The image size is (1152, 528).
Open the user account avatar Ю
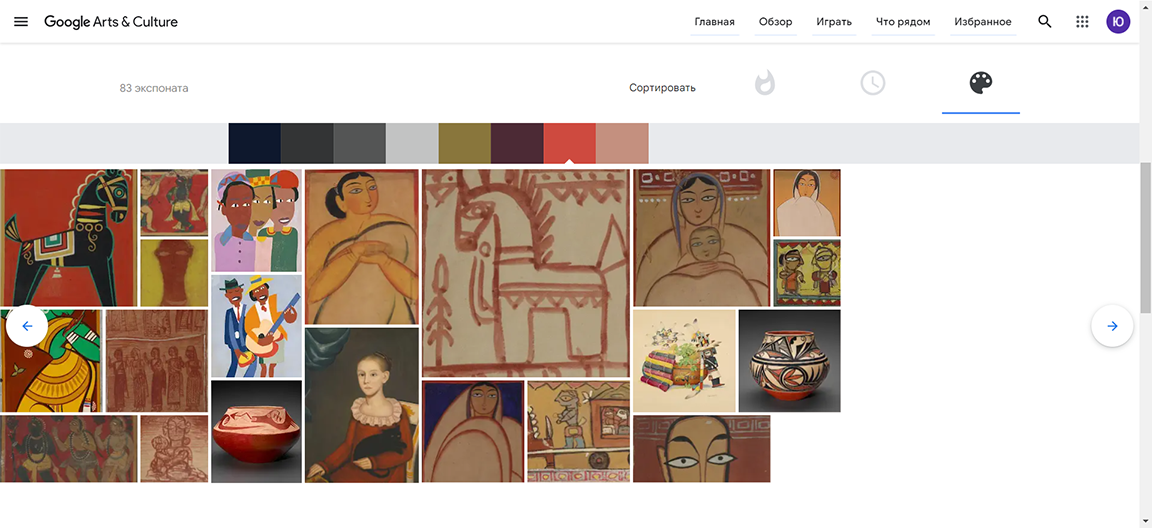(x=1118, y=21)
